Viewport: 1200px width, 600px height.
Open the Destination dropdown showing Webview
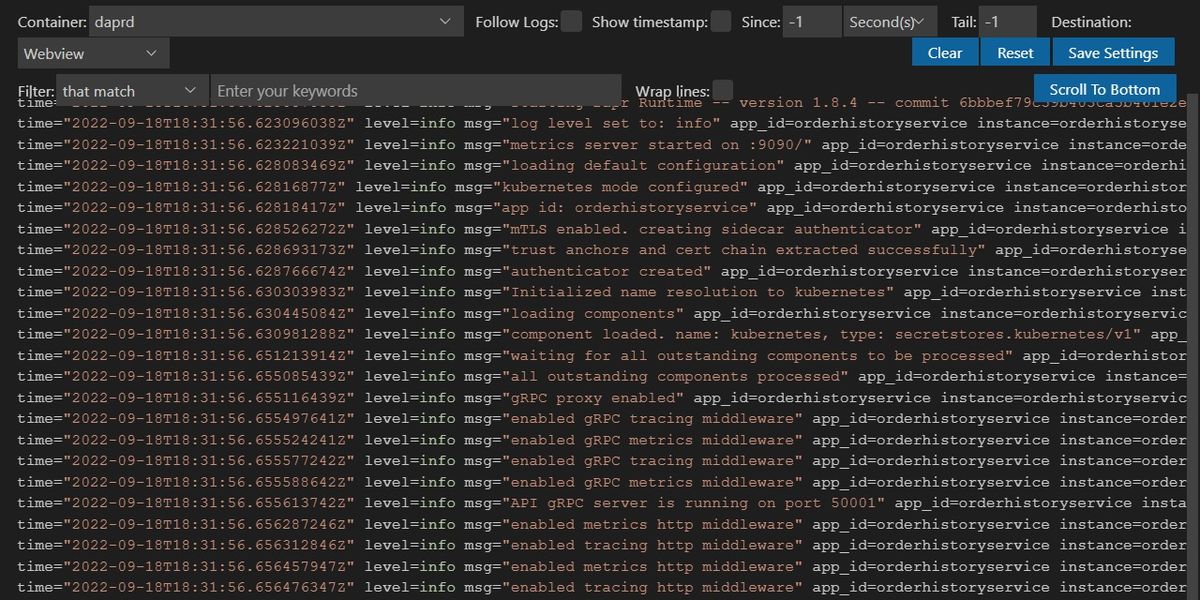click(x=93, y=53)
